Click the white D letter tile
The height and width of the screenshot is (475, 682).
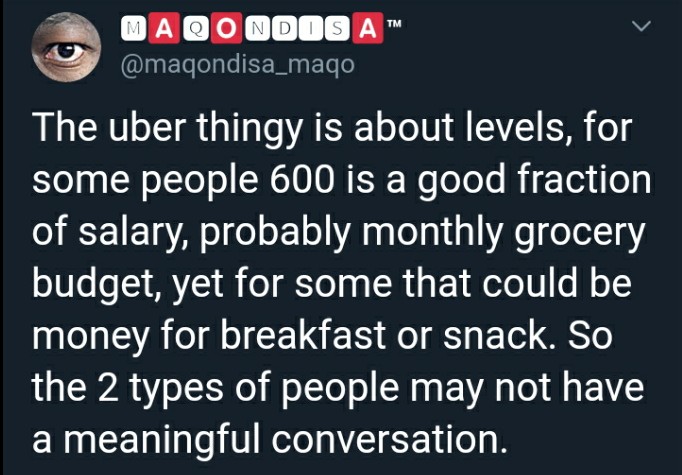tap(284, 29)
